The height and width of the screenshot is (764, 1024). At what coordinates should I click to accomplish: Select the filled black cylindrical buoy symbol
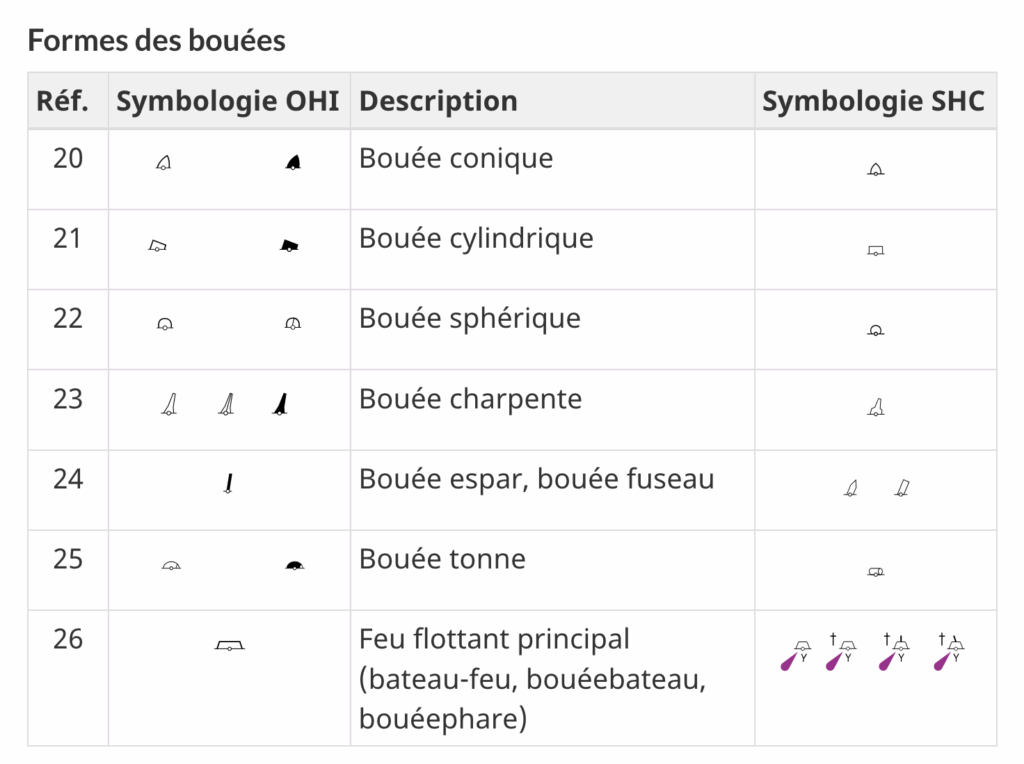tap(290, 245)
